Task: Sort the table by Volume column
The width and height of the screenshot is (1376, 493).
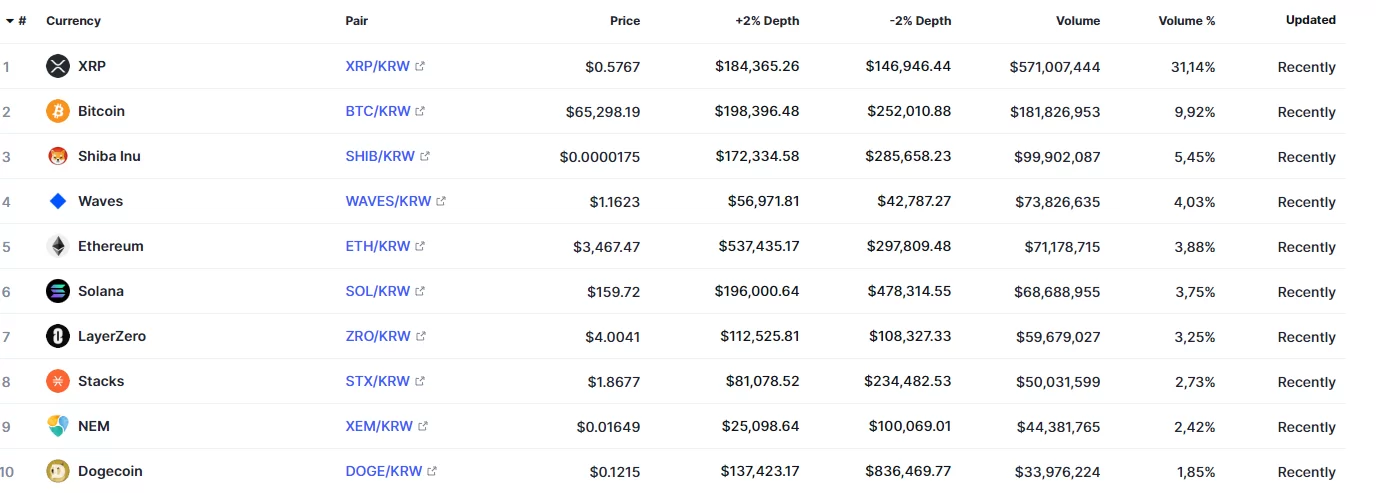Action: click(x=1078, y=20)
